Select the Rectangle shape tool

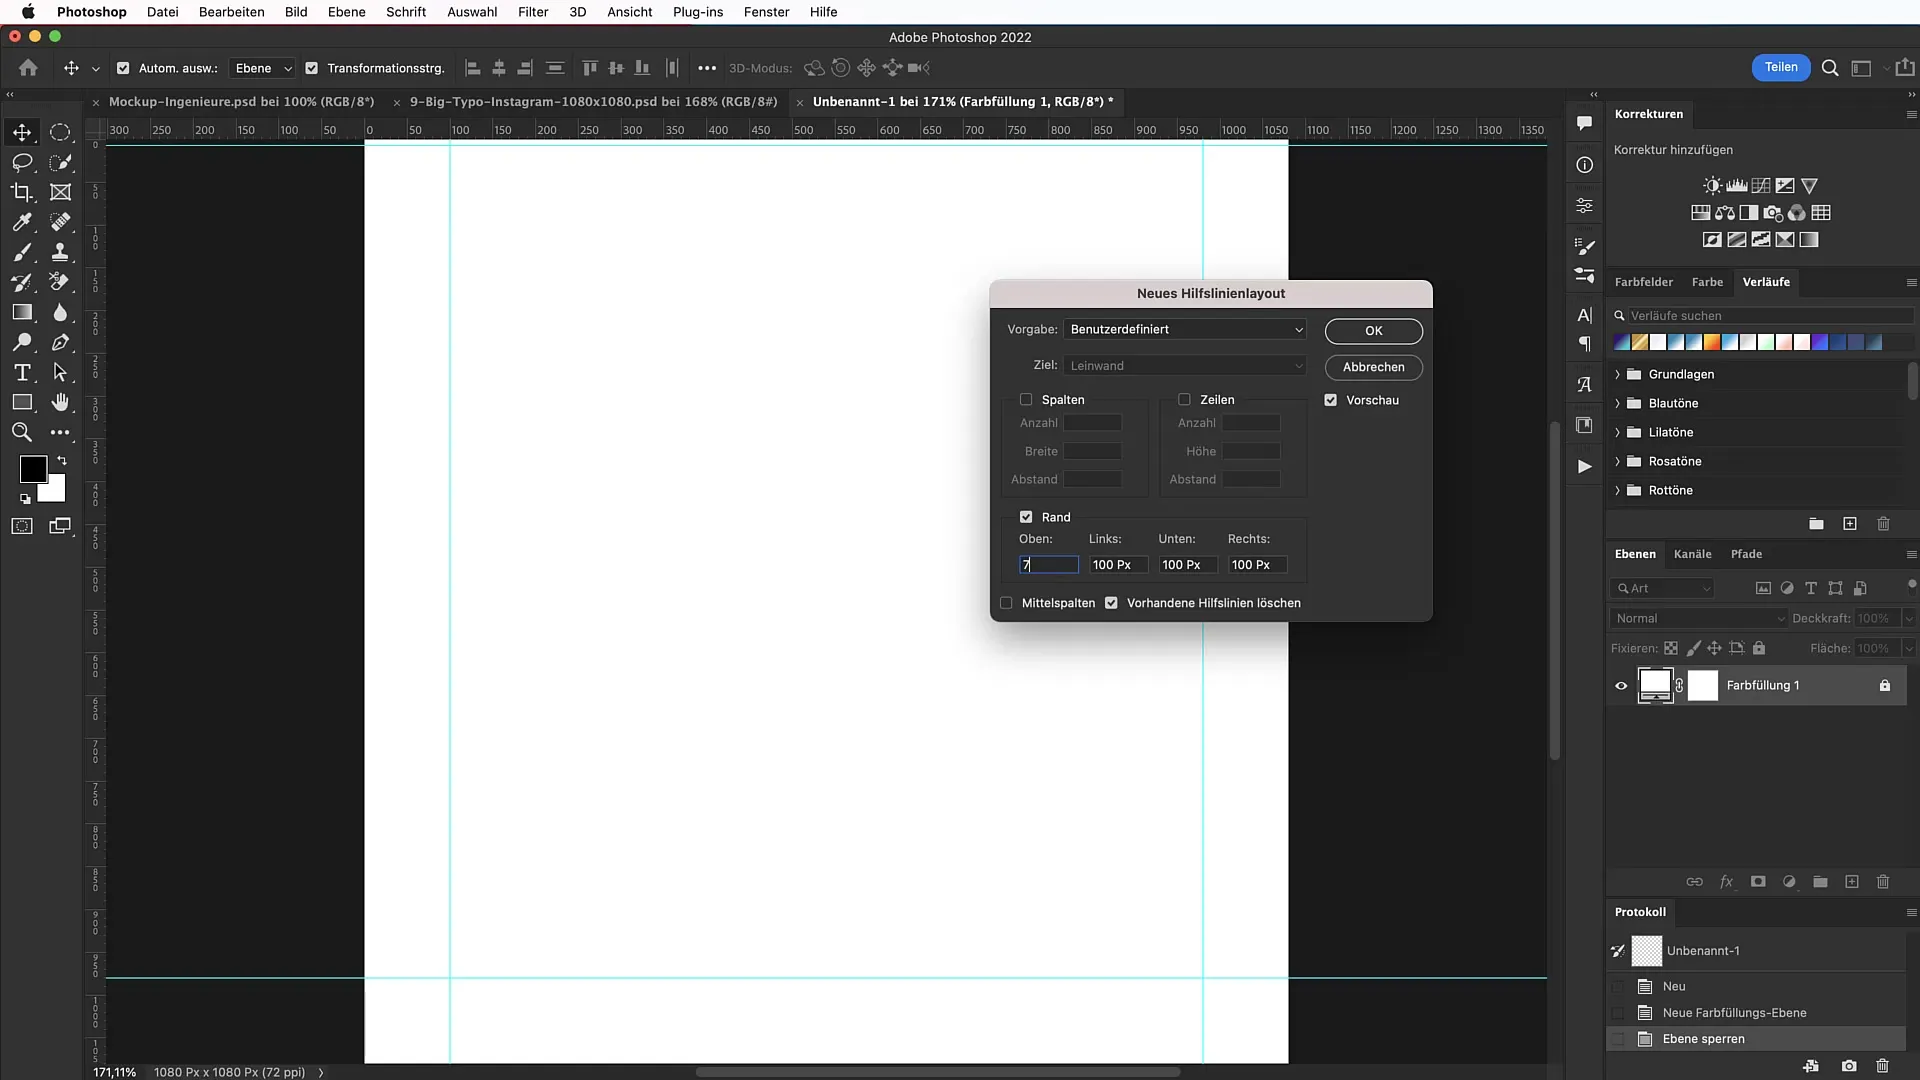pos(22,402)
